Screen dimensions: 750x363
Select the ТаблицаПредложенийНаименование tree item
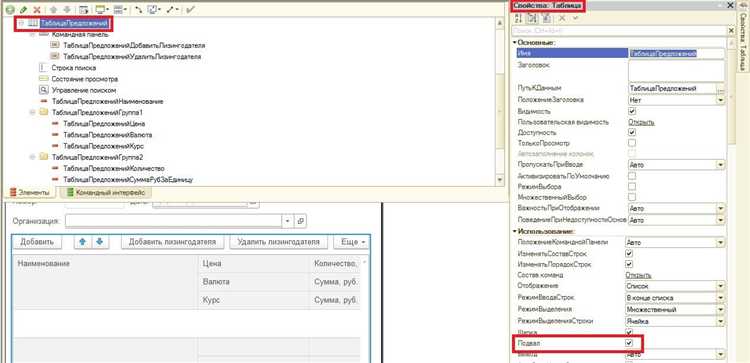(108, 101)
